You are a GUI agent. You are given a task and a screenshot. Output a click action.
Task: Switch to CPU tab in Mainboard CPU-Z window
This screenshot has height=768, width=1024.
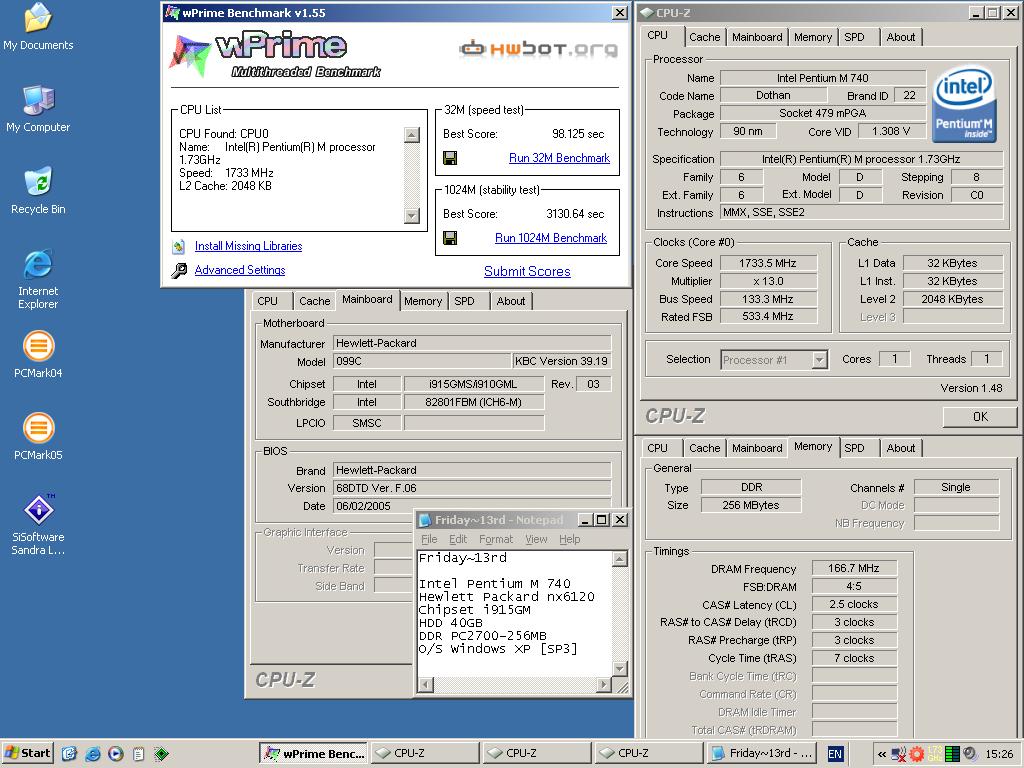(267, 301)
